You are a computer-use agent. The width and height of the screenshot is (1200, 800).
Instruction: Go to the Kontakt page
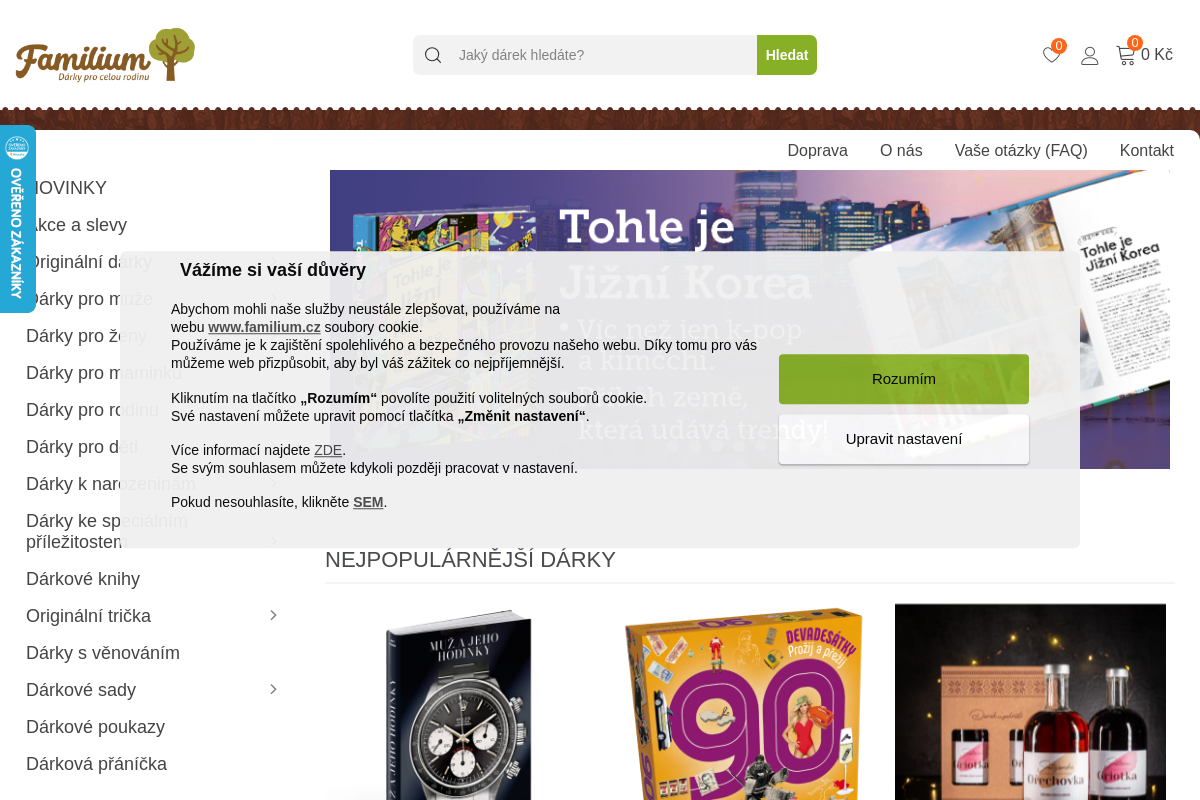pos(1147,151)
